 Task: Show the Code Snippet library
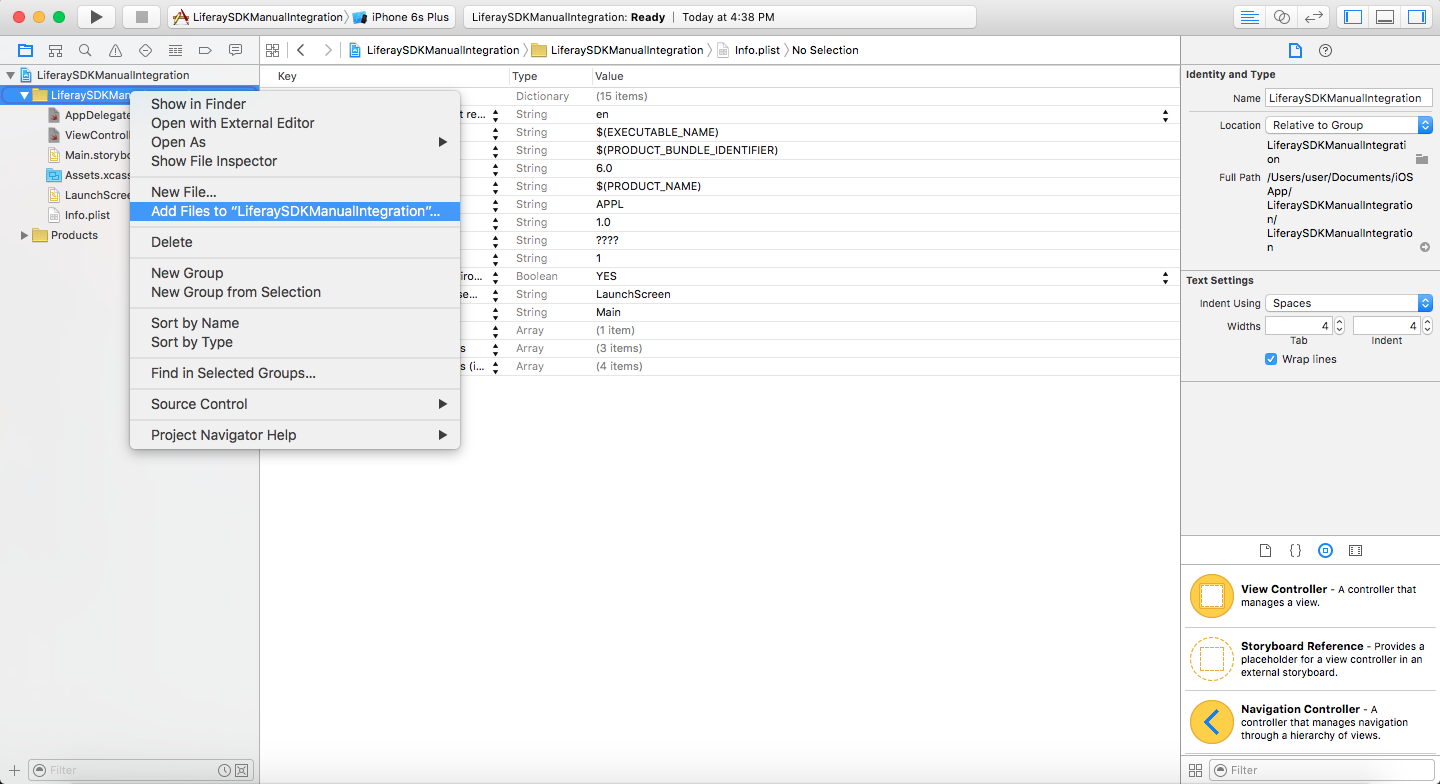[x=1295, y=550]
